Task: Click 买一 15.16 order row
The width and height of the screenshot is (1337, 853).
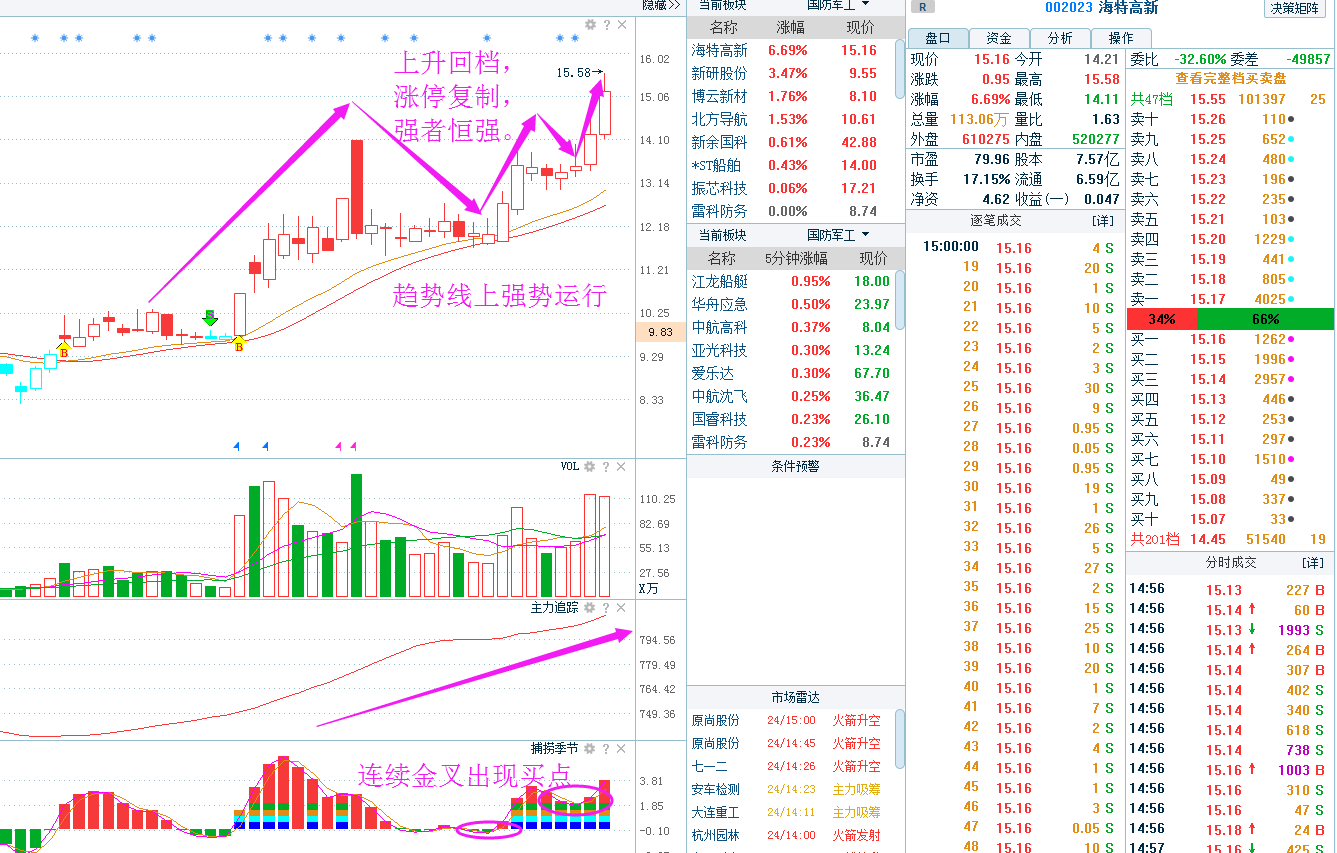Action: 1230,339
